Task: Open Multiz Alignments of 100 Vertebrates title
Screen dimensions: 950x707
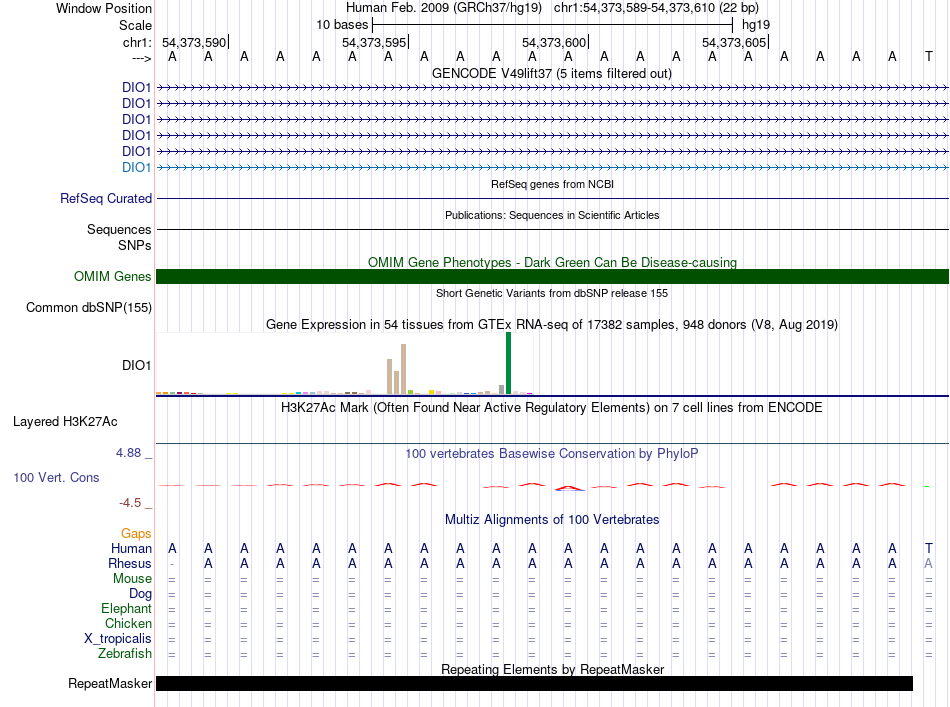Action: click(x=552, y=520)
